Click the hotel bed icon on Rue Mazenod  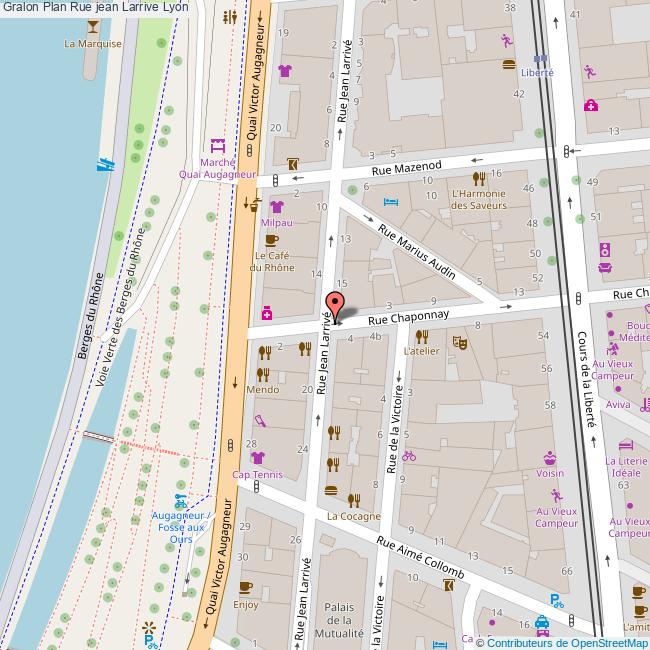[x=392, y=202]
